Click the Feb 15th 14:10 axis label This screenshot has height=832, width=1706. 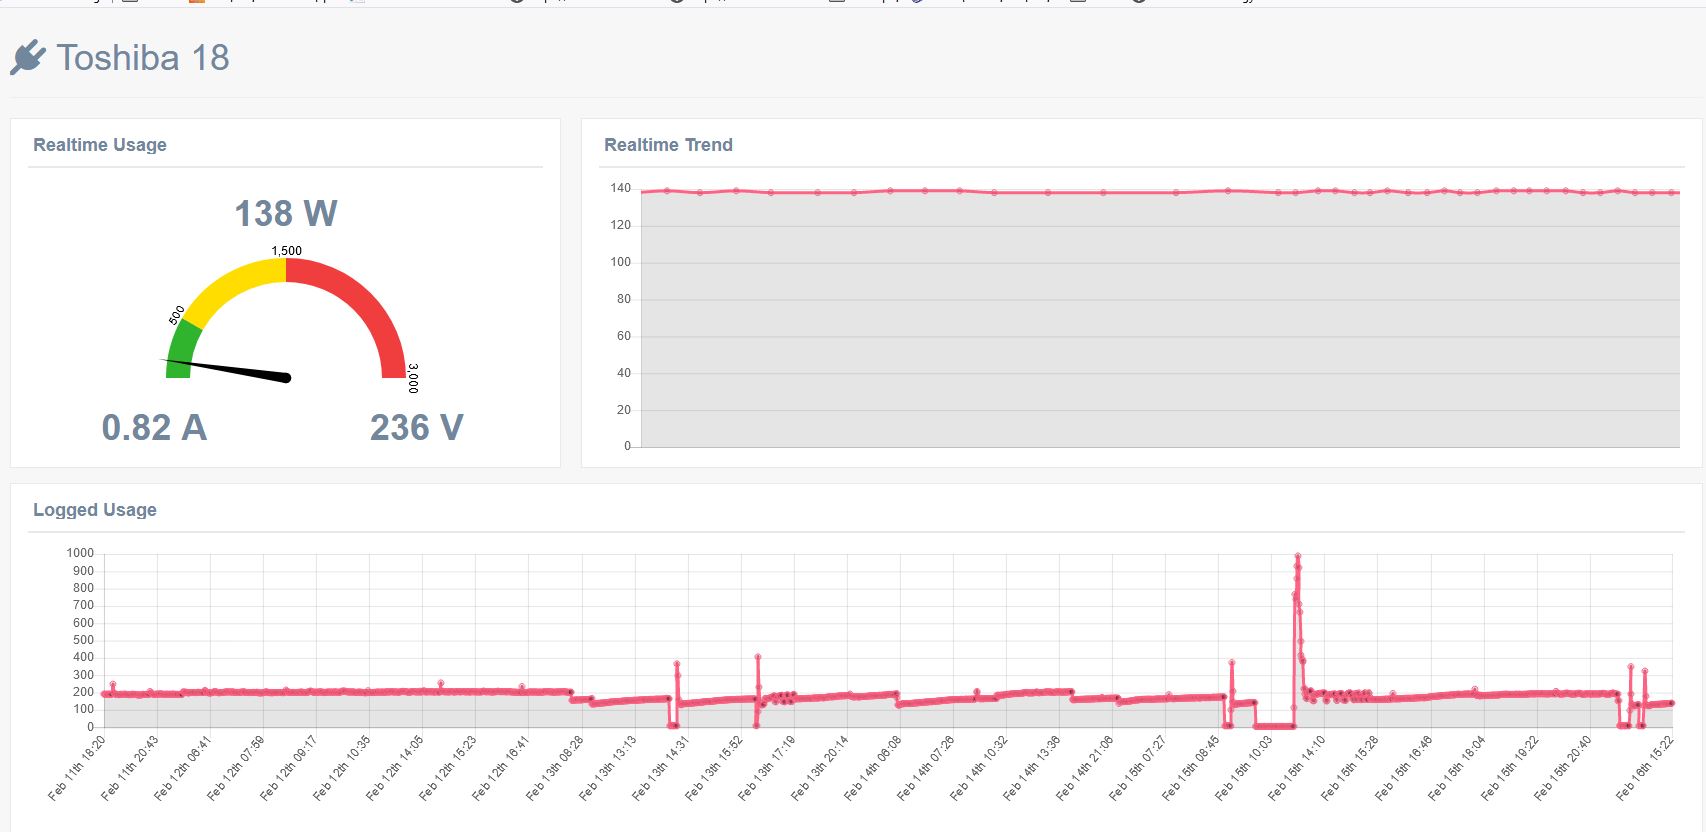[x=1297, y=768]
